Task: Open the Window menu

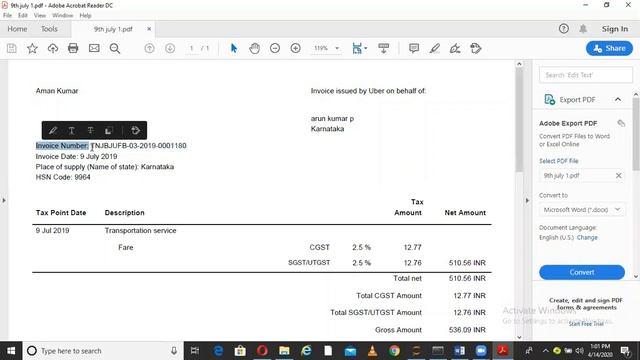Action: point(62,15)
